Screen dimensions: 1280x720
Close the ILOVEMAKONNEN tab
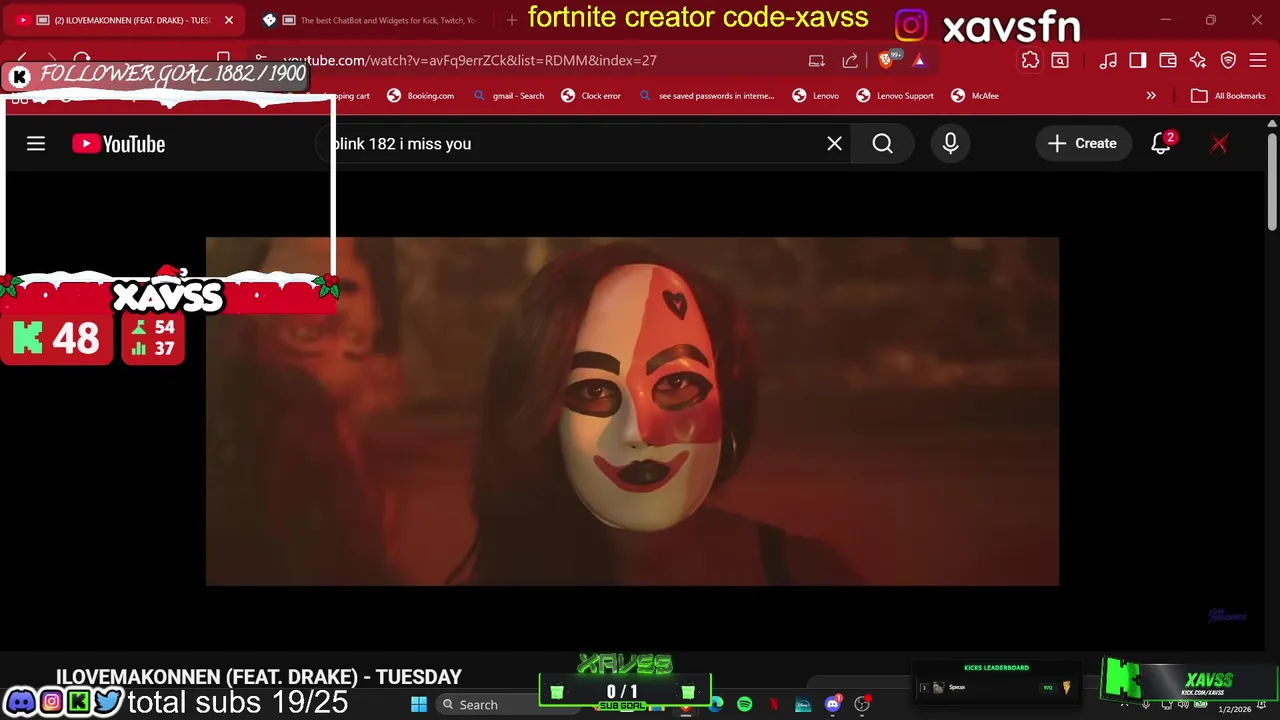(x=228, y=20)
